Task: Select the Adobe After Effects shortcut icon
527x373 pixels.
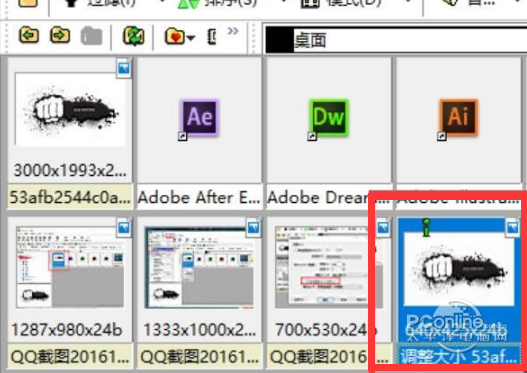Action: [199, 118]
